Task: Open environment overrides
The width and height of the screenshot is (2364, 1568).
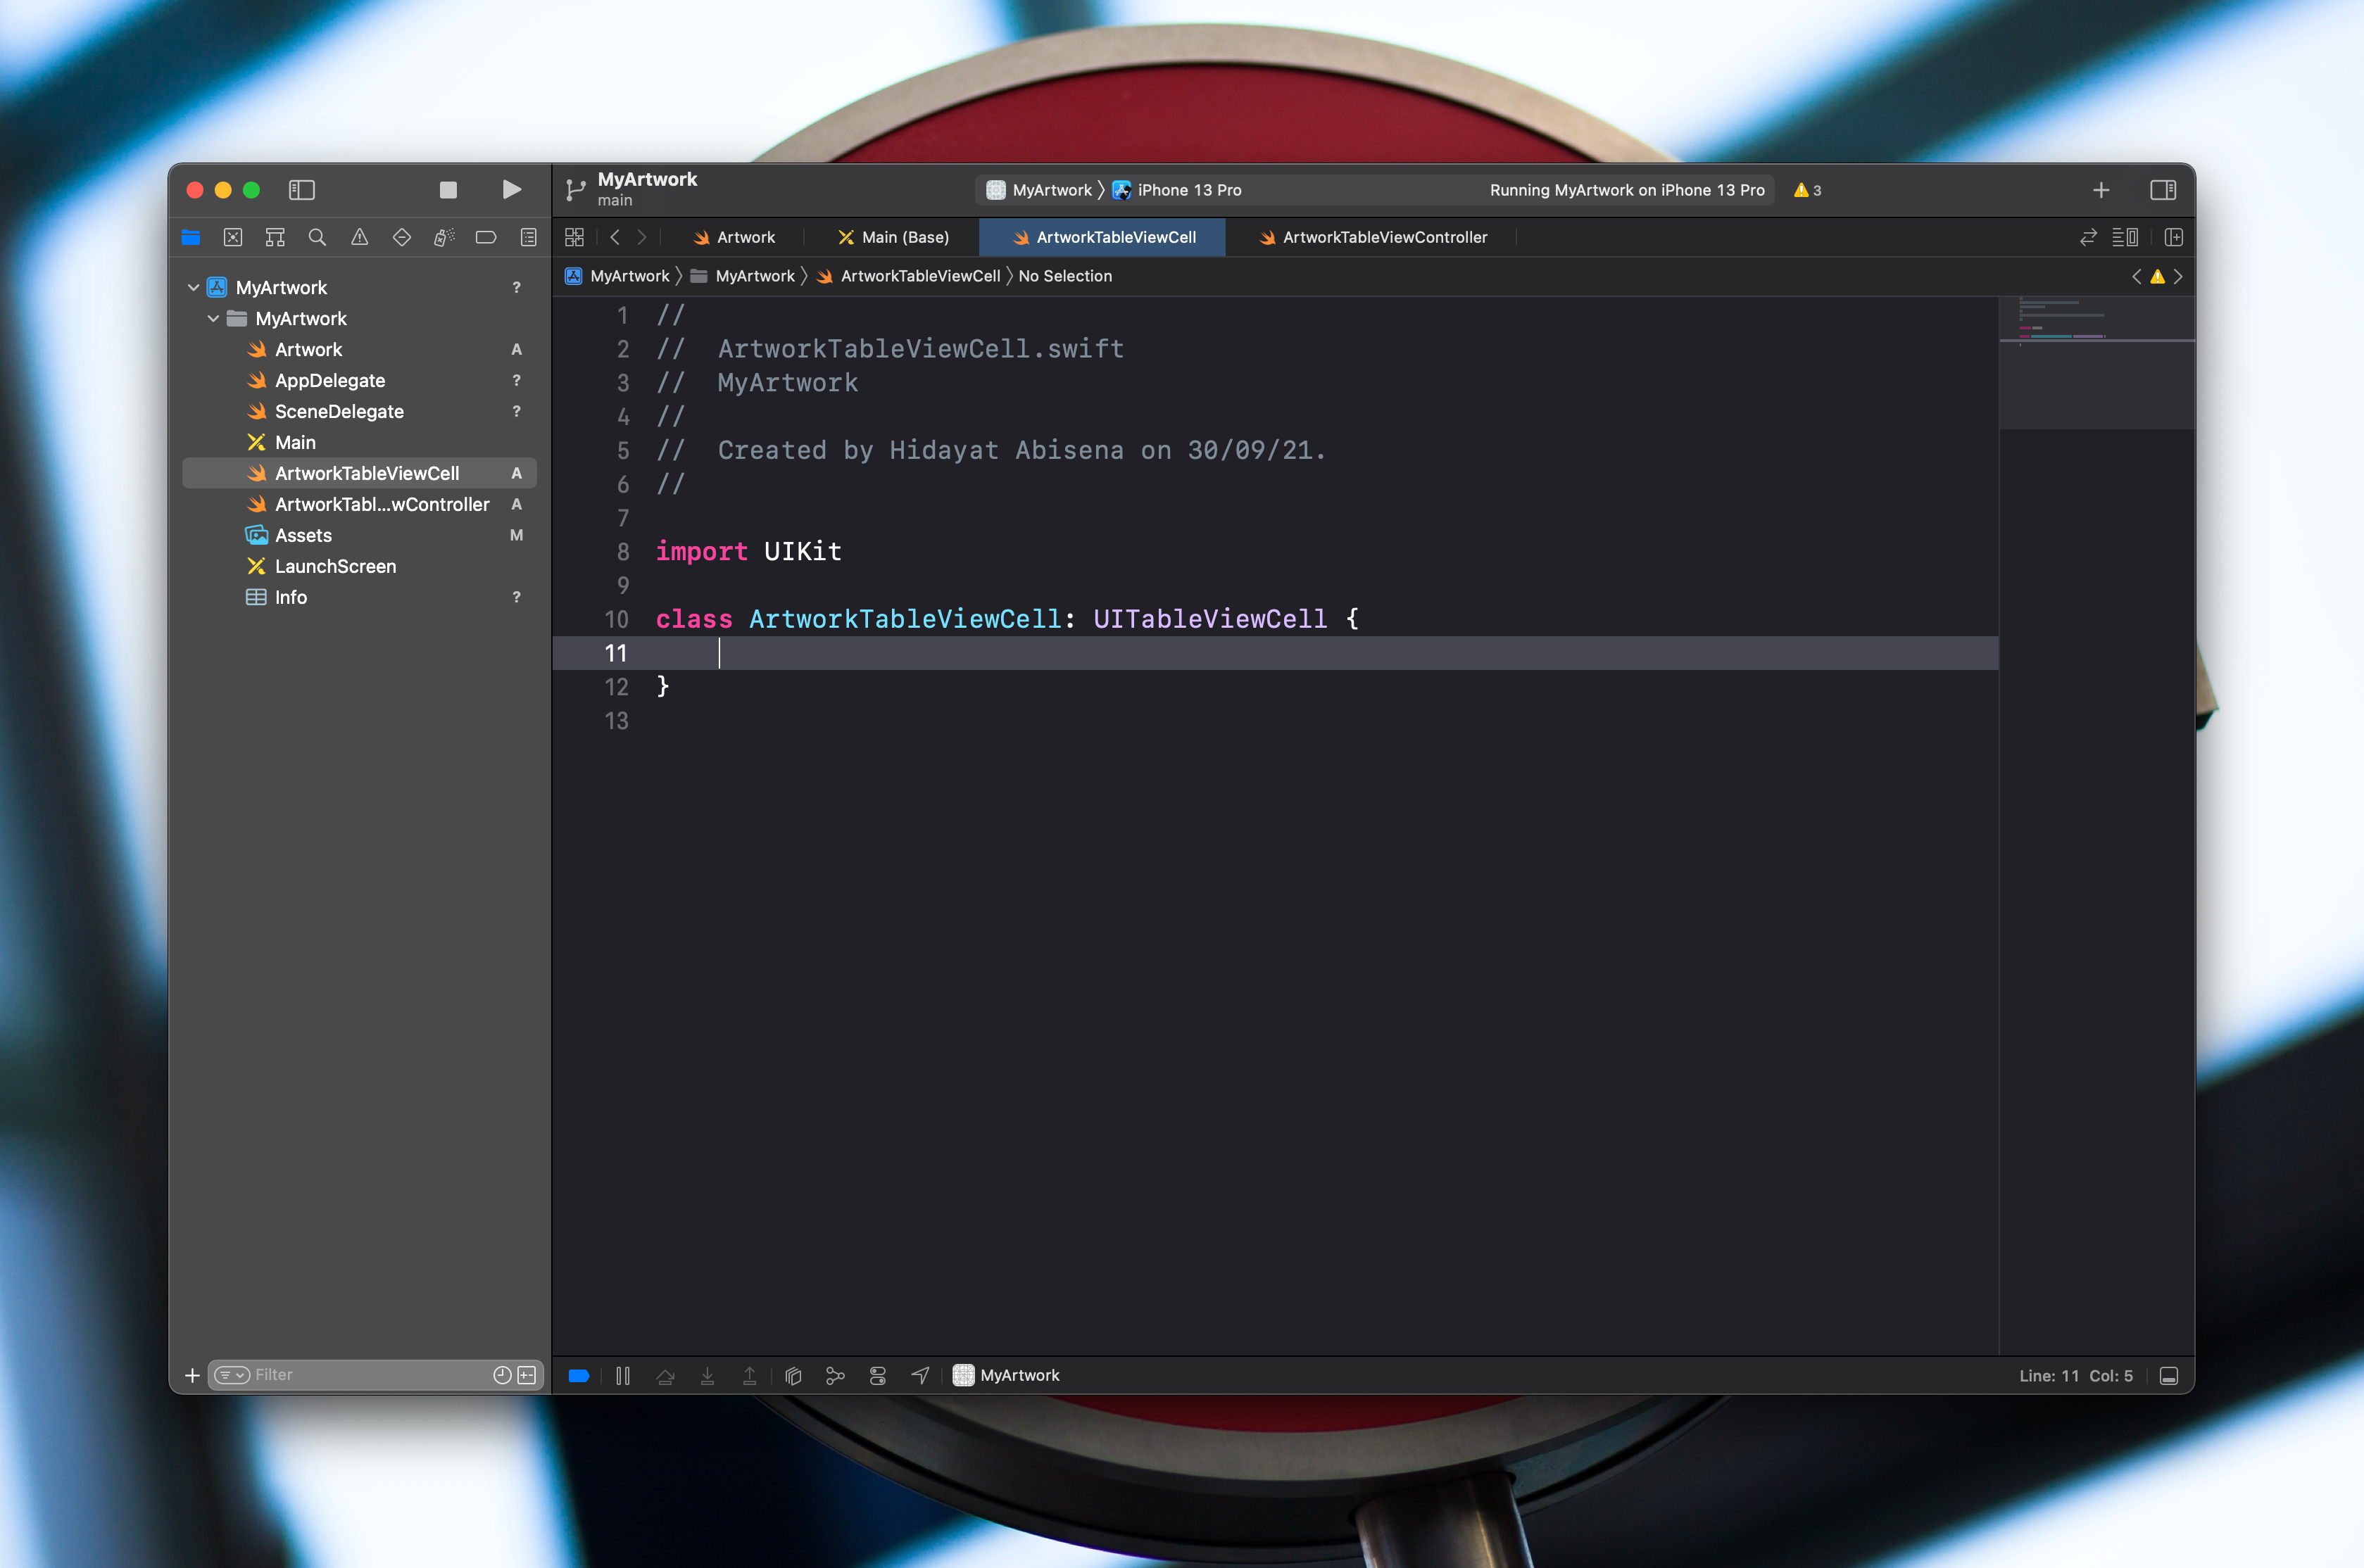Action: [878, 1376]
